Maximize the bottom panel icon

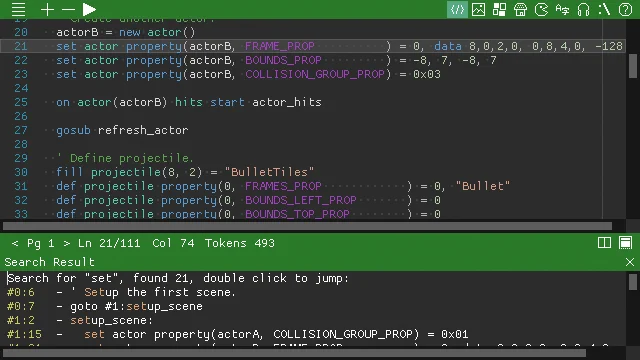(625, 242)
